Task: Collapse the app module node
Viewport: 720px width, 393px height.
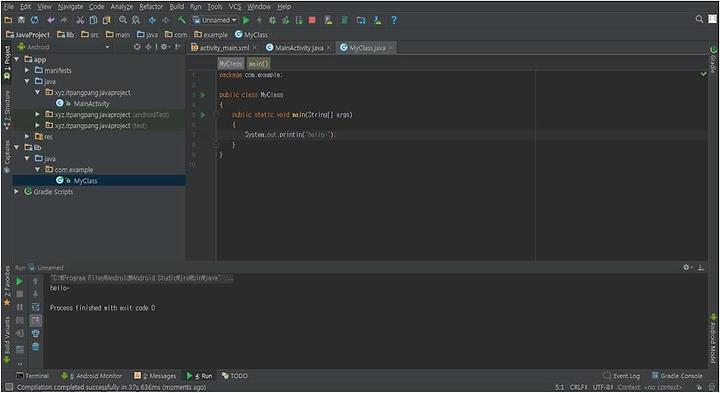Action: [x=17, y=59]
